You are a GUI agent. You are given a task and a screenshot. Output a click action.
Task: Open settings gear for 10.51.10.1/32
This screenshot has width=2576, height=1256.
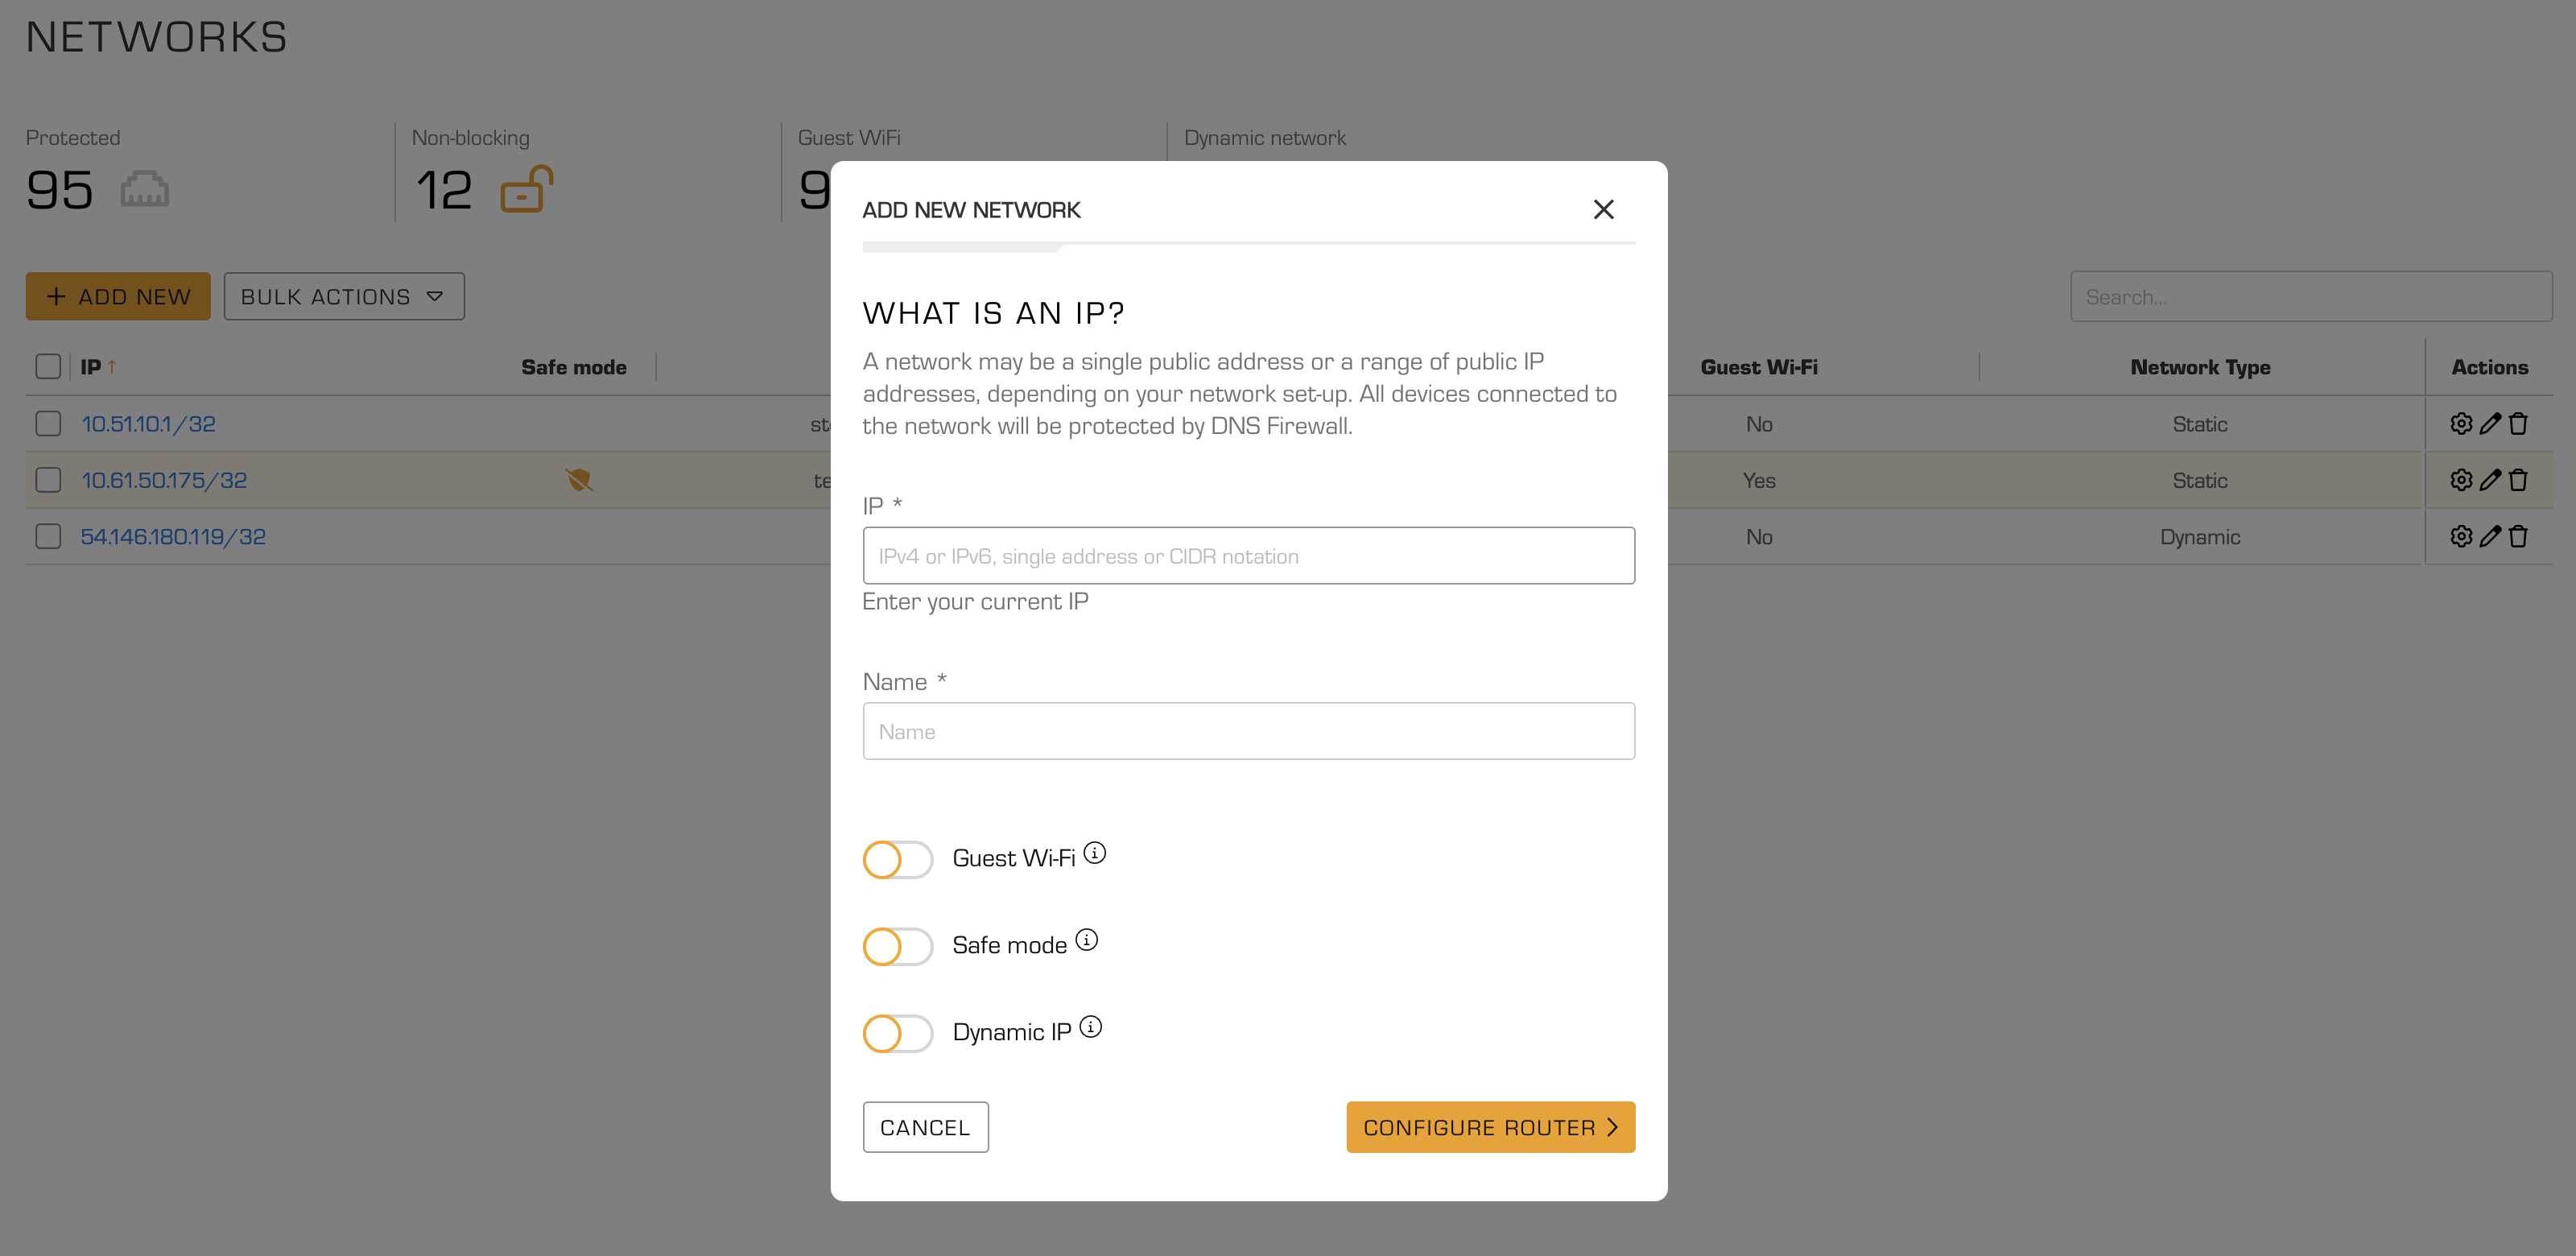pos(2461,424)
